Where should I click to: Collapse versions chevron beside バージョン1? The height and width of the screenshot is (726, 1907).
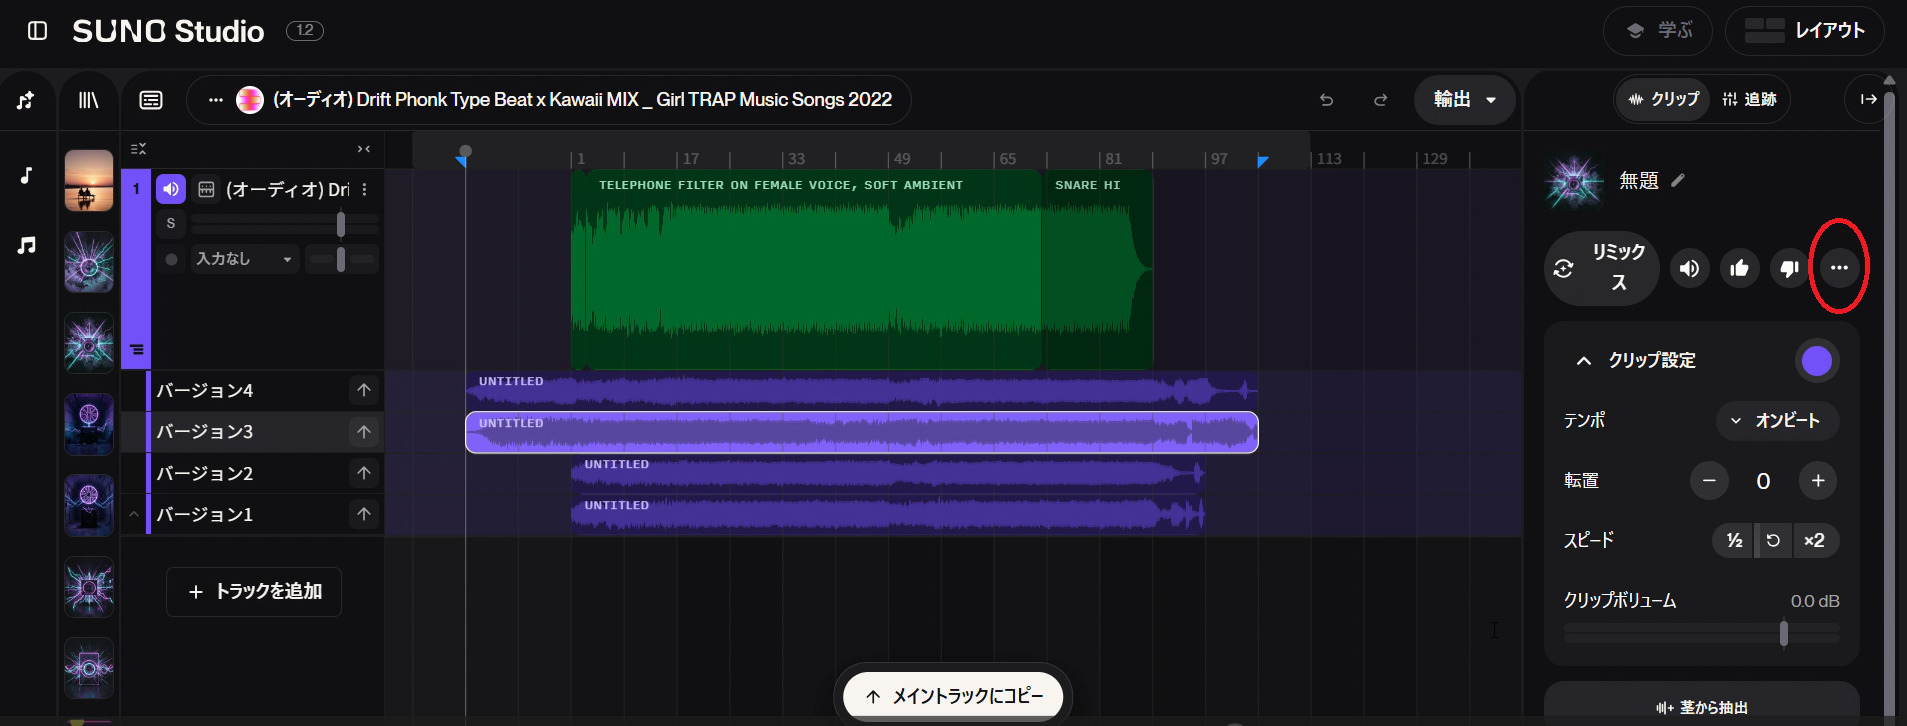[134, 514]
